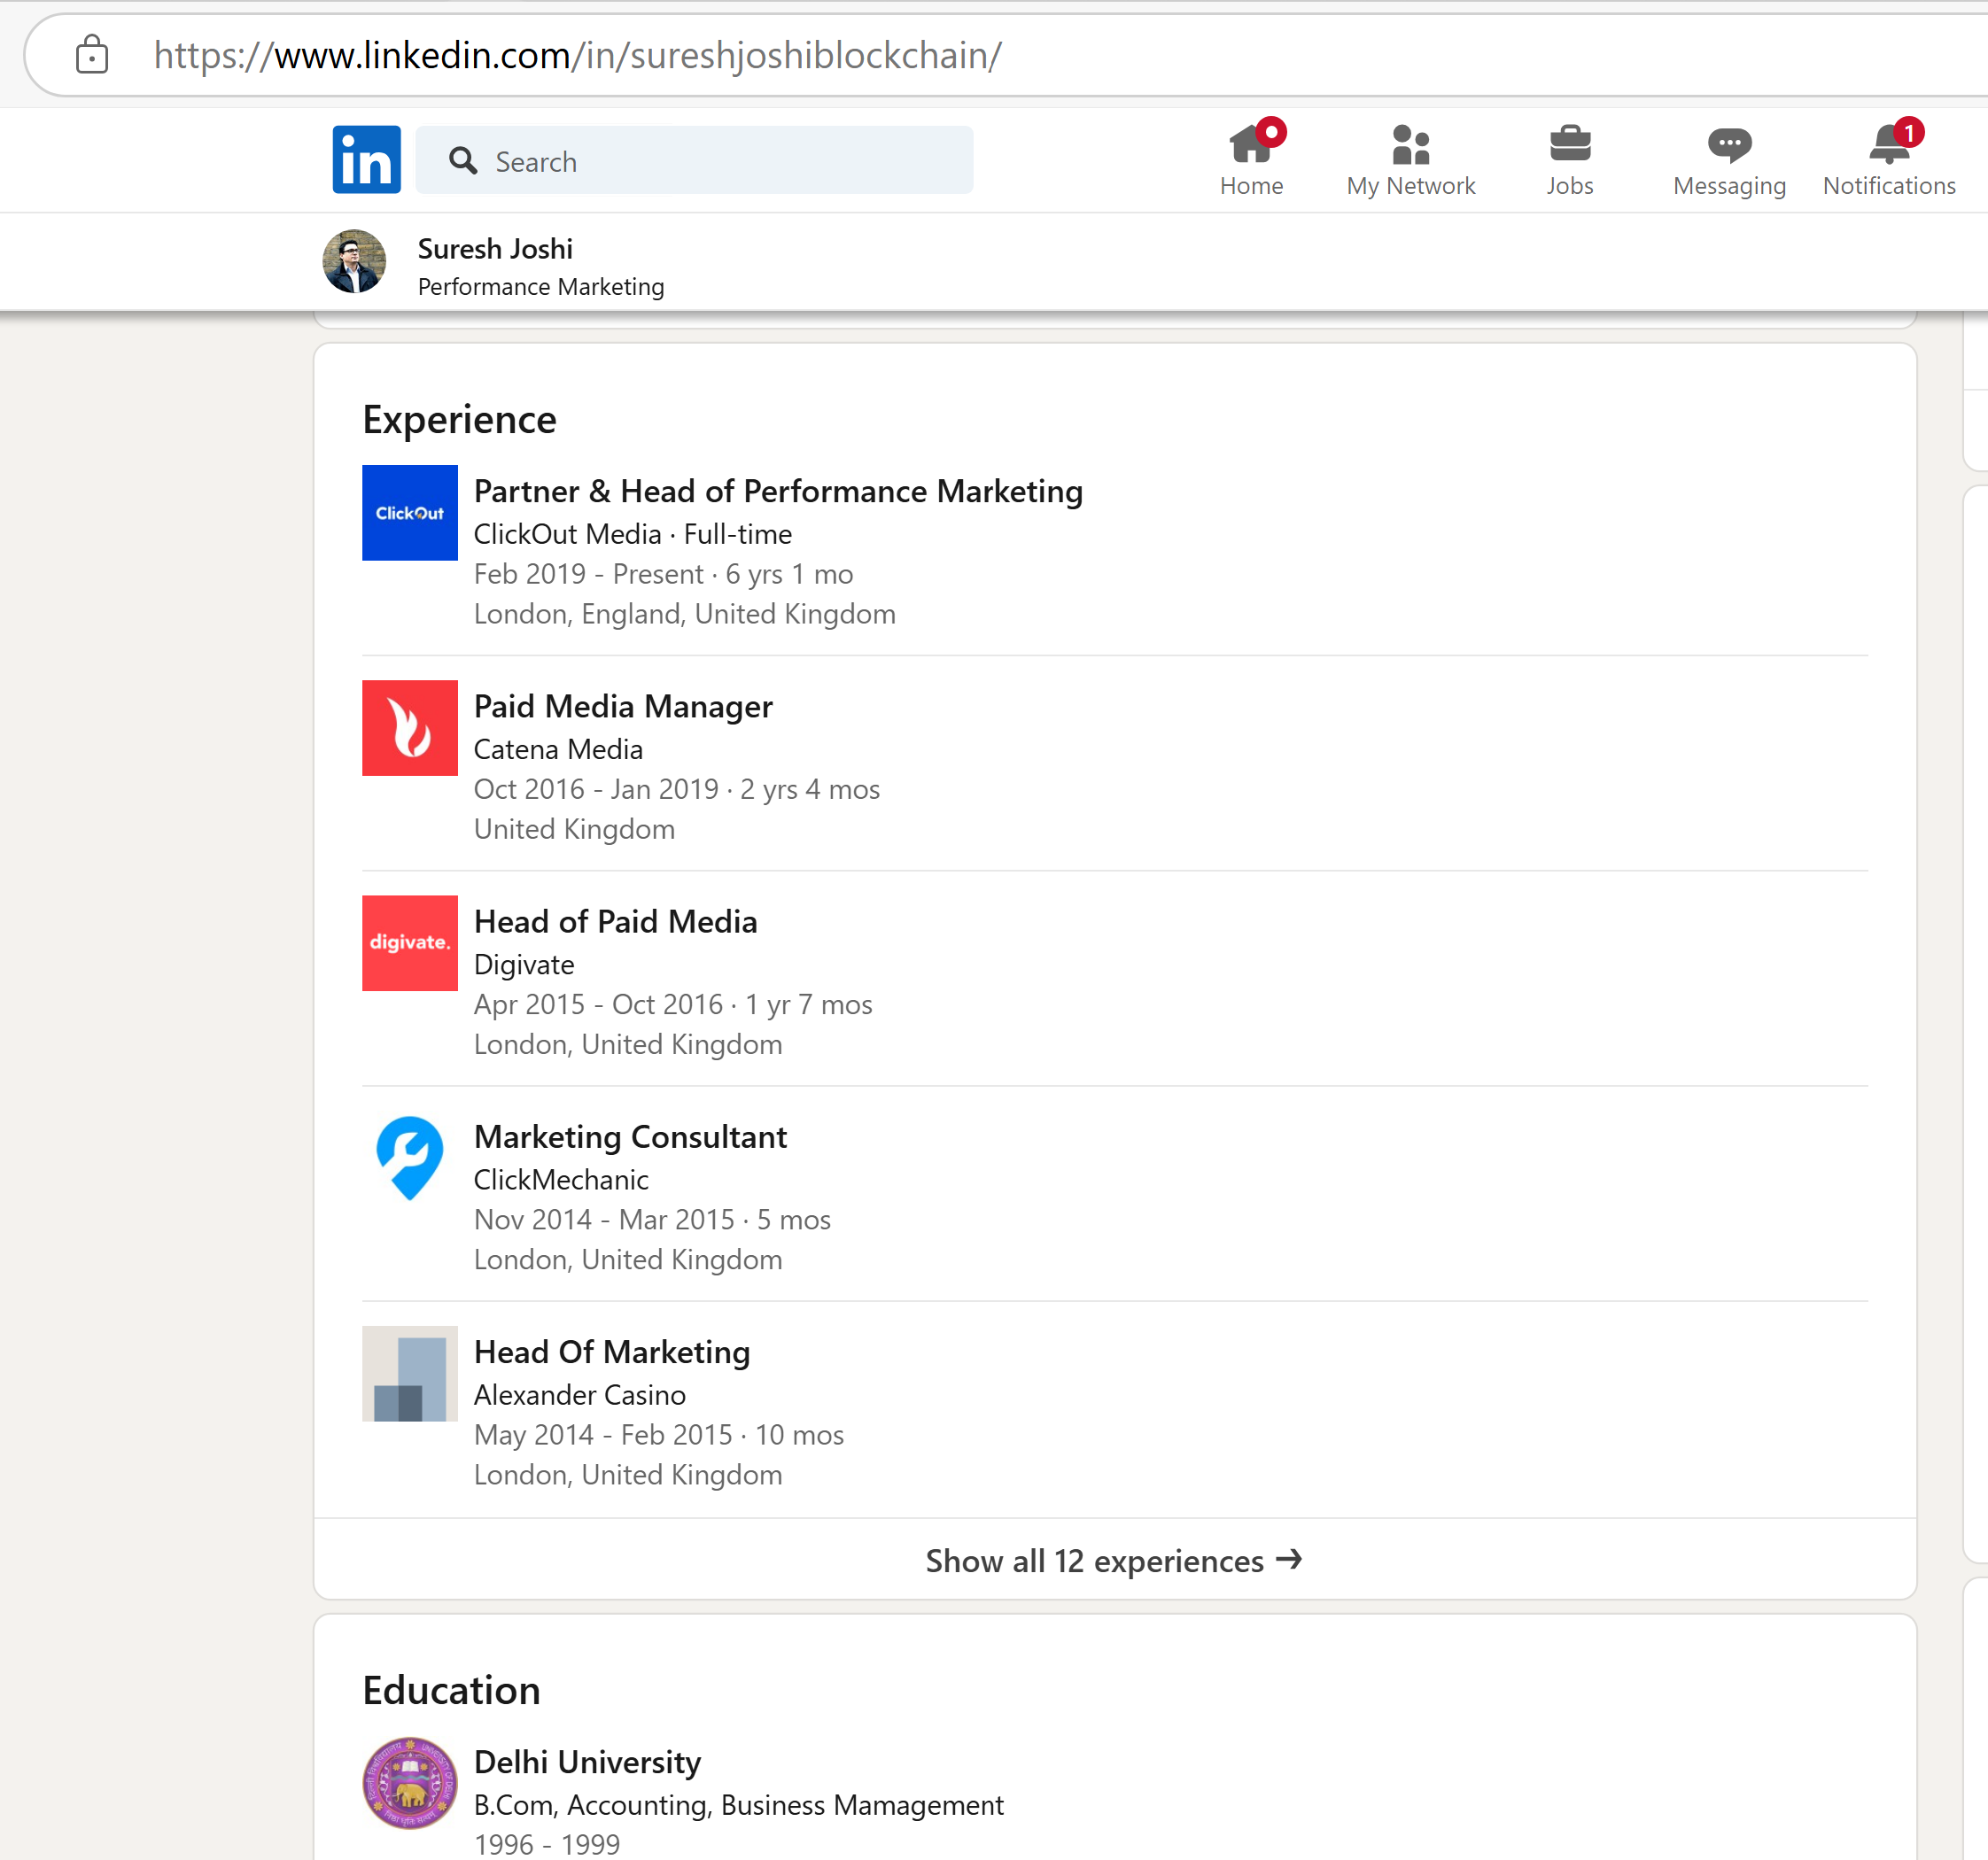
Task: Select the Notifications navigation label
Action: (x=1889, y=186)
